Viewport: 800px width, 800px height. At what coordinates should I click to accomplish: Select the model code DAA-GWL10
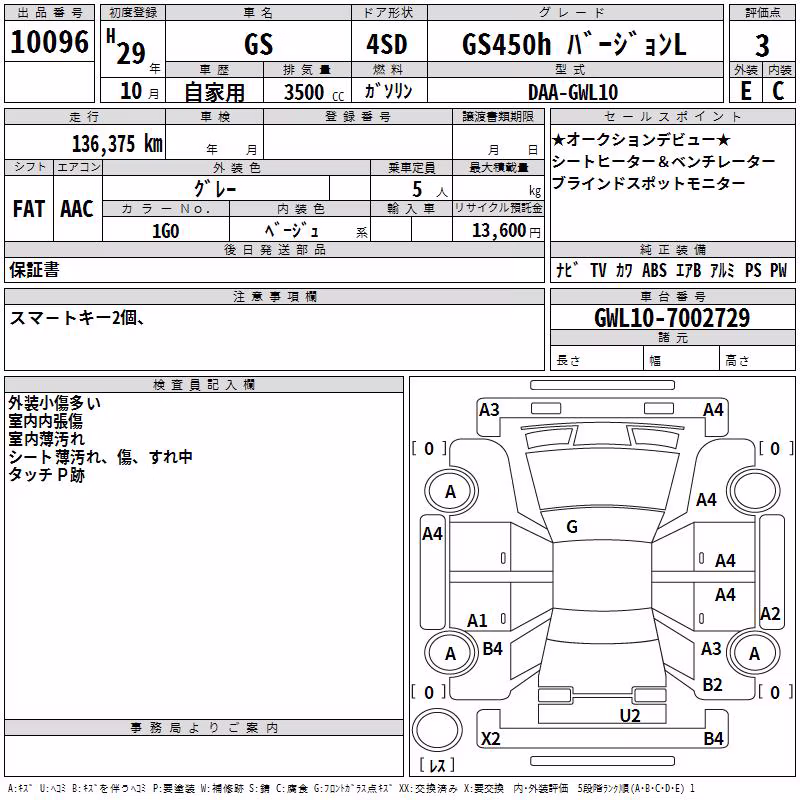click(x=573, y=92)
